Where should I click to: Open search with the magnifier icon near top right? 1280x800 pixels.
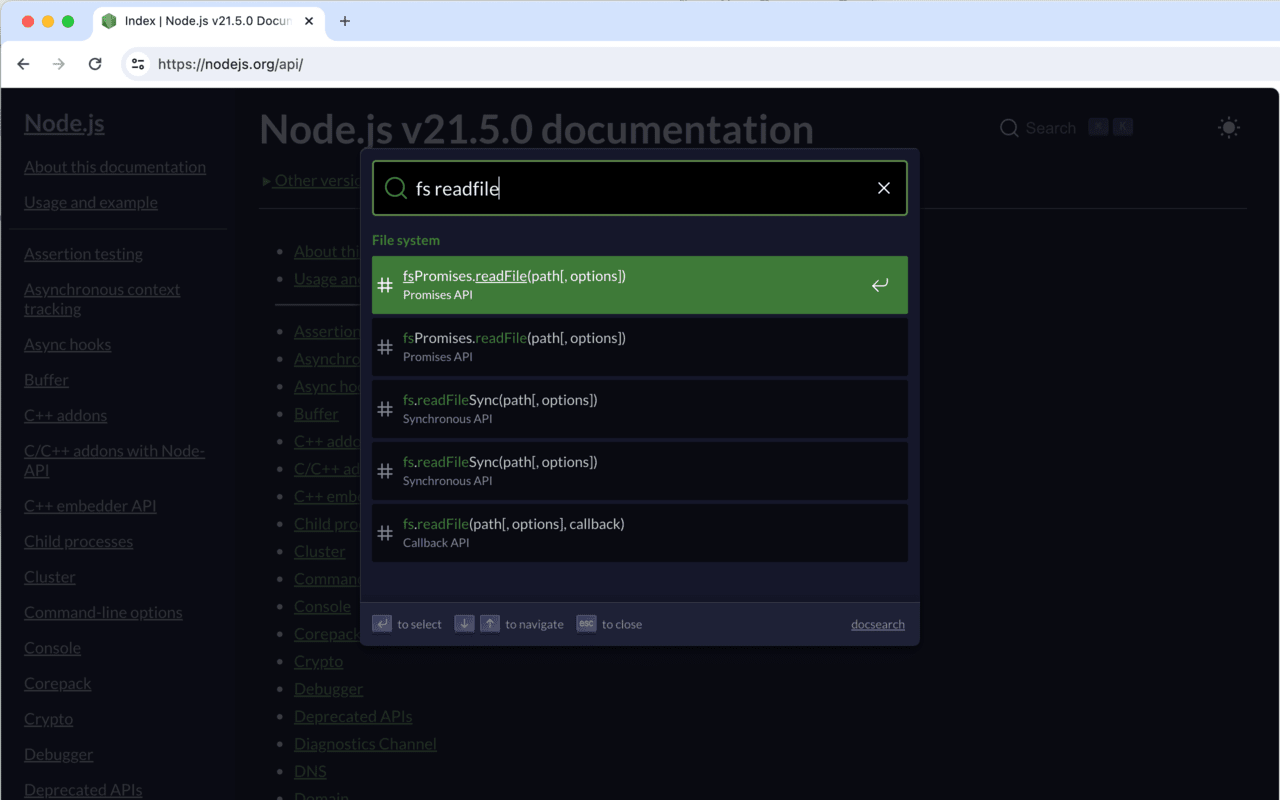point(1009,128)
